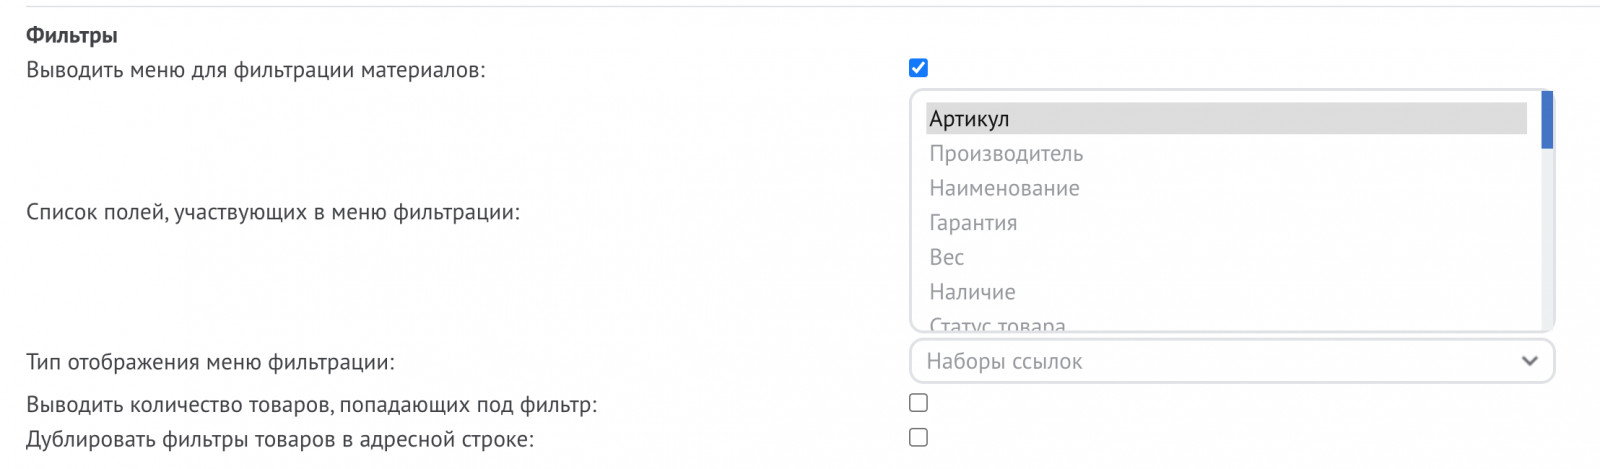This screenshot has width=1600, height=469.
Task: Select Гарантия in the fields list
Action: coord(1226,223)
